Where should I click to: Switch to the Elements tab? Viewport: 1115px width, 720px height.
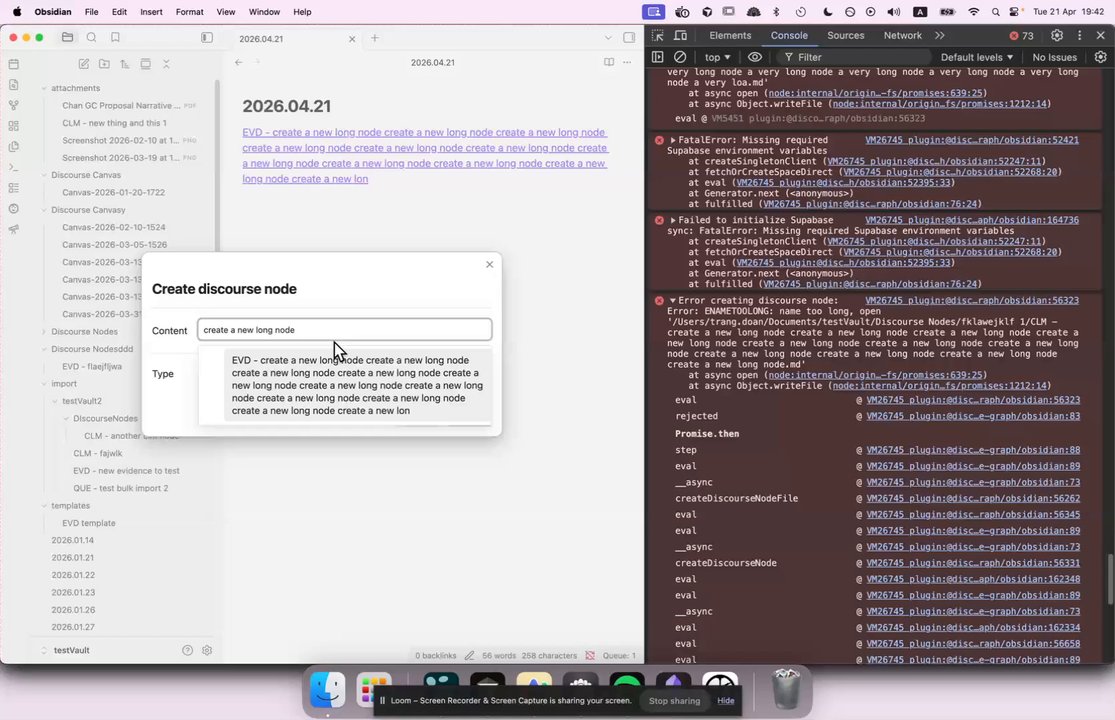coord(730,36)
